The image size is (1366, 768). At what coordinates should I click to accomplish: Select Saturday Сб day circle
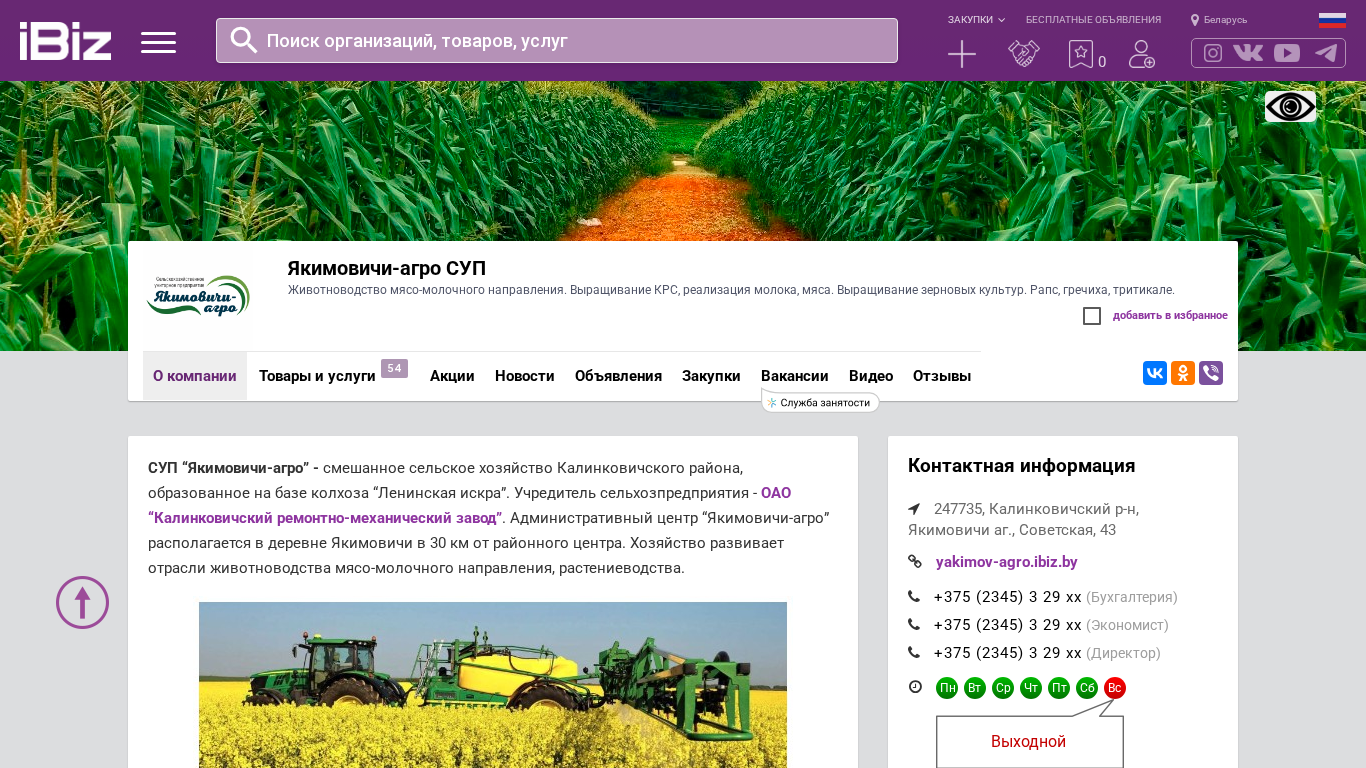coord(1087,688)
